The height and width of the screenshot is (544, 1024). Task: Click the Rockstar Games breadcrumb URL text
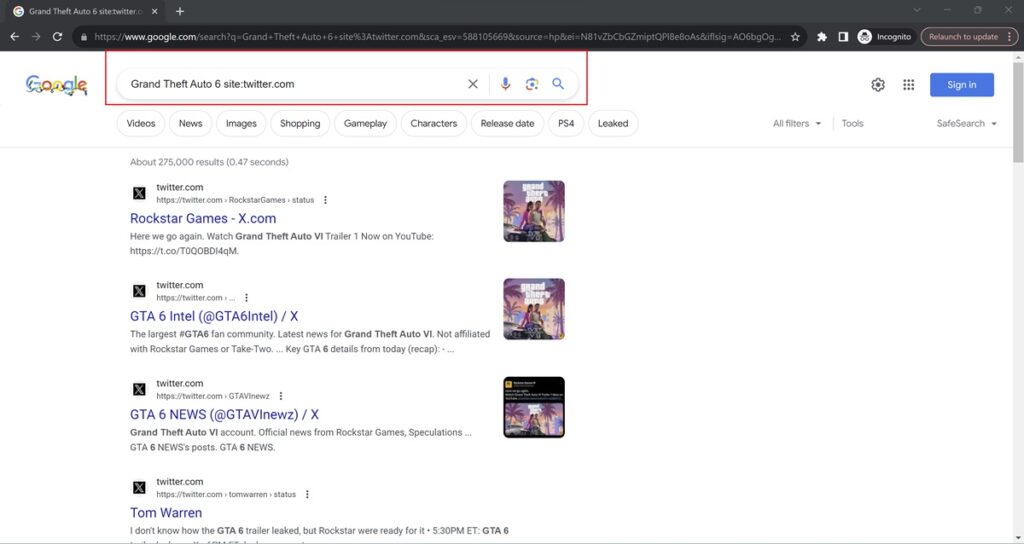(235, 200)
